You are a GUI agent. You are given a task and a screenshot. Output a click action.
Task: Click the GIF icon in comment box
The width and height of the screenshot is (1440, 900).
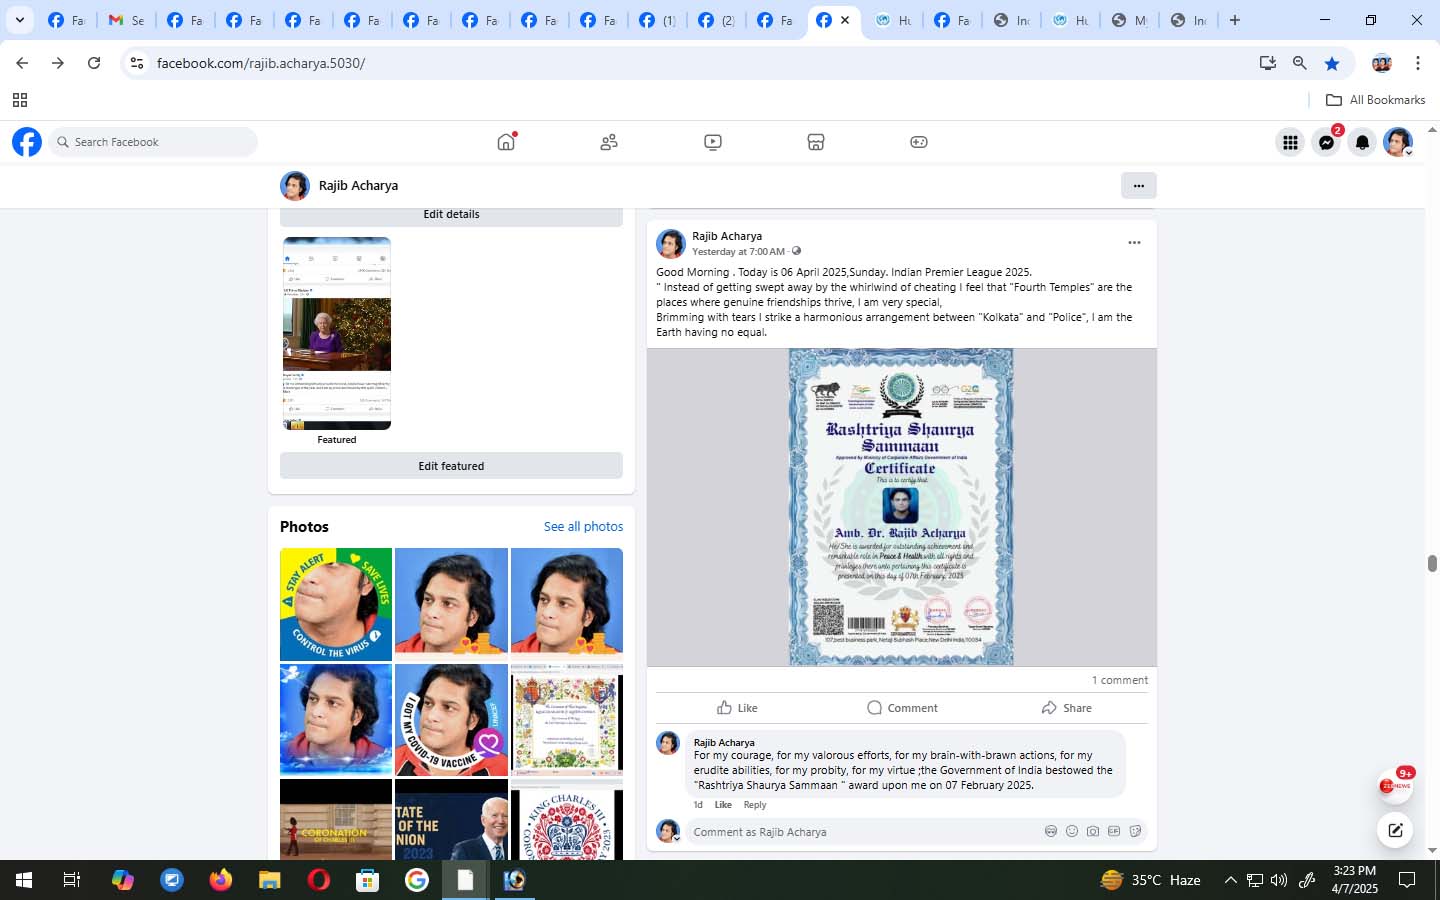tap(1114, 831)
